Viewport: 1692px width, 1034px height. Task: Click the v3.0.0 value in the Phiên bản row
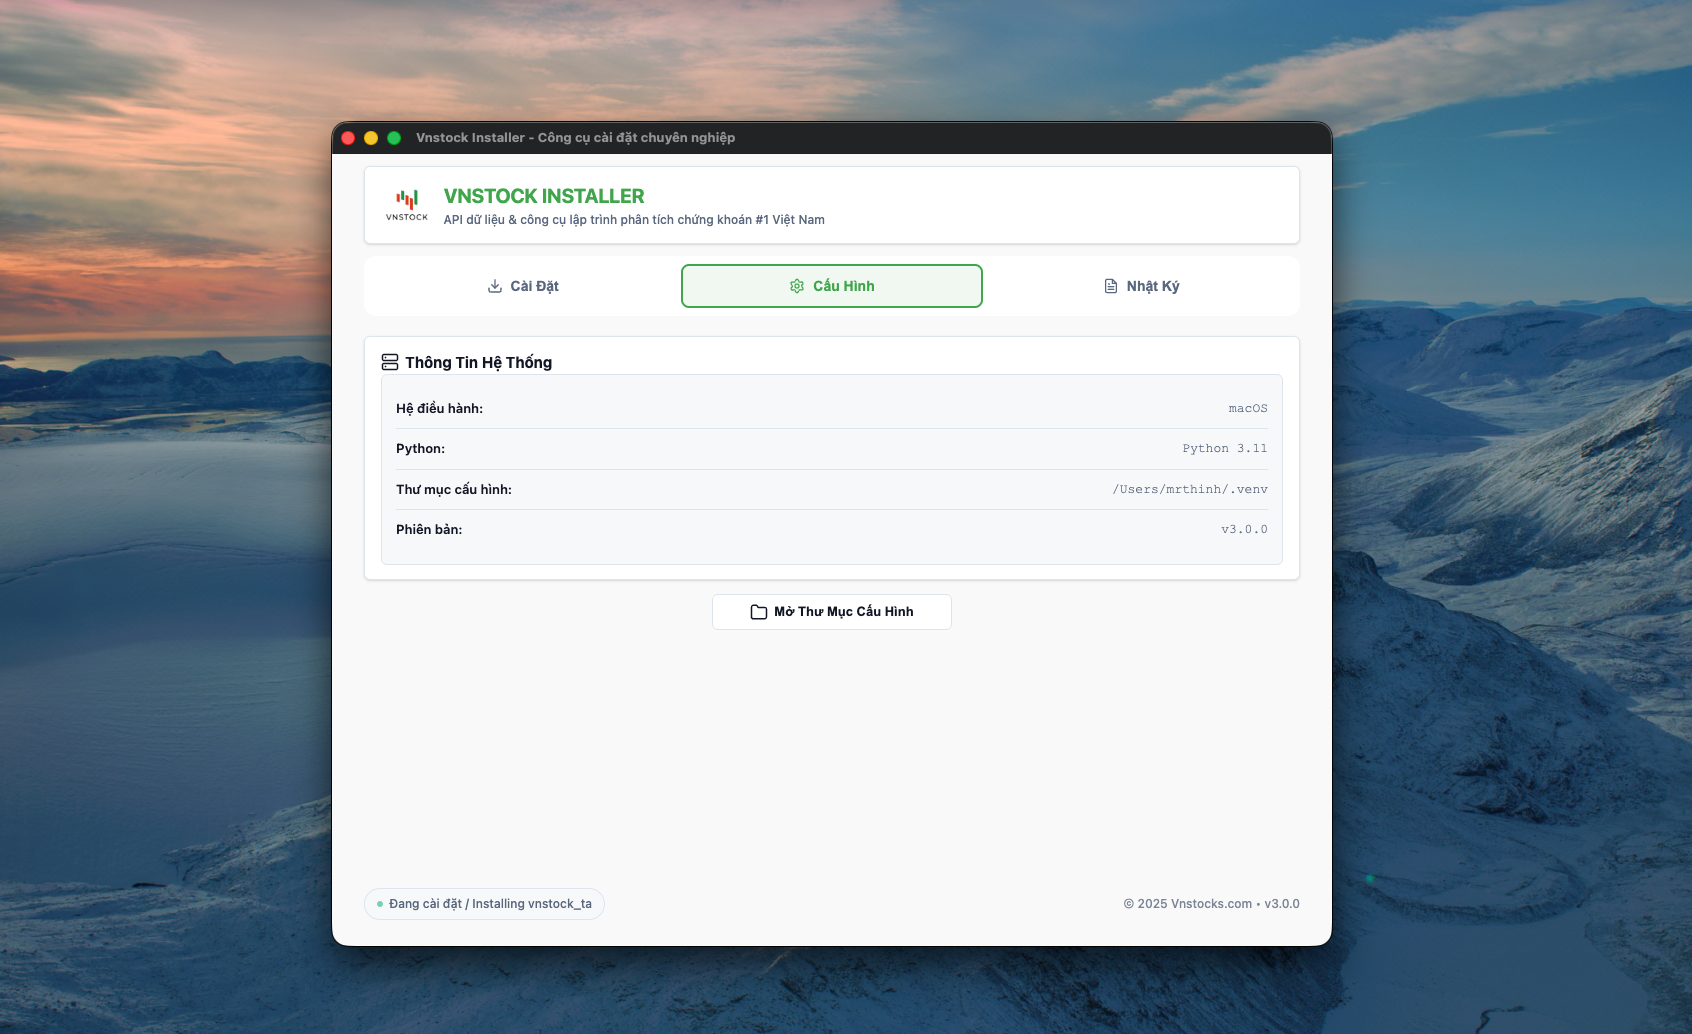tap(1244, 530)
